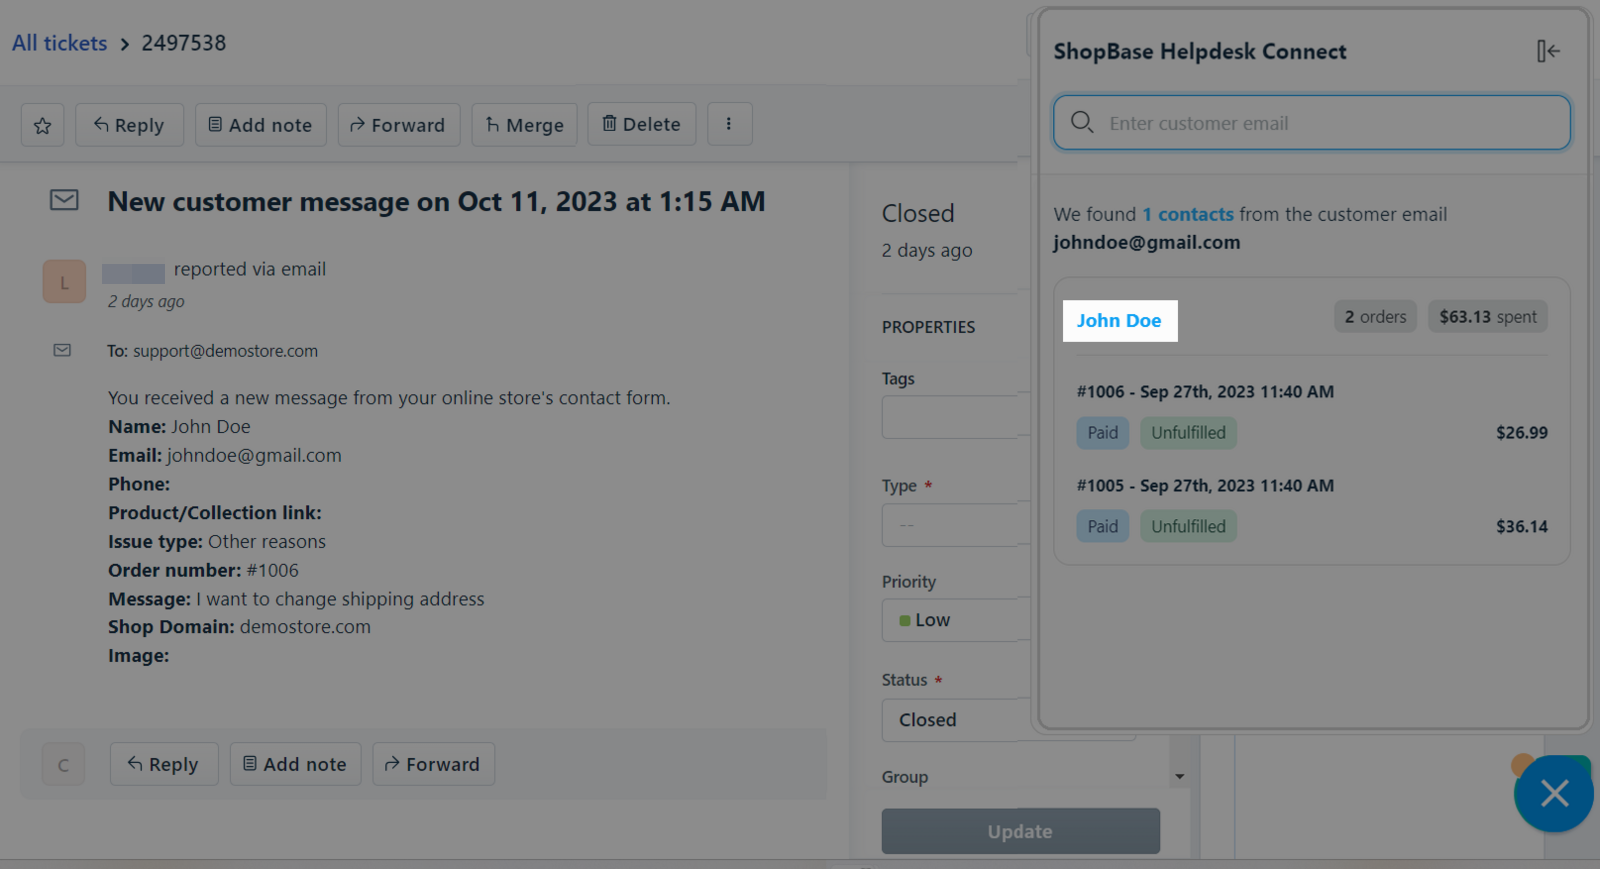Close the widget with the blue X button
This screenshot has width=1600, height=869.
[1553, 794]
